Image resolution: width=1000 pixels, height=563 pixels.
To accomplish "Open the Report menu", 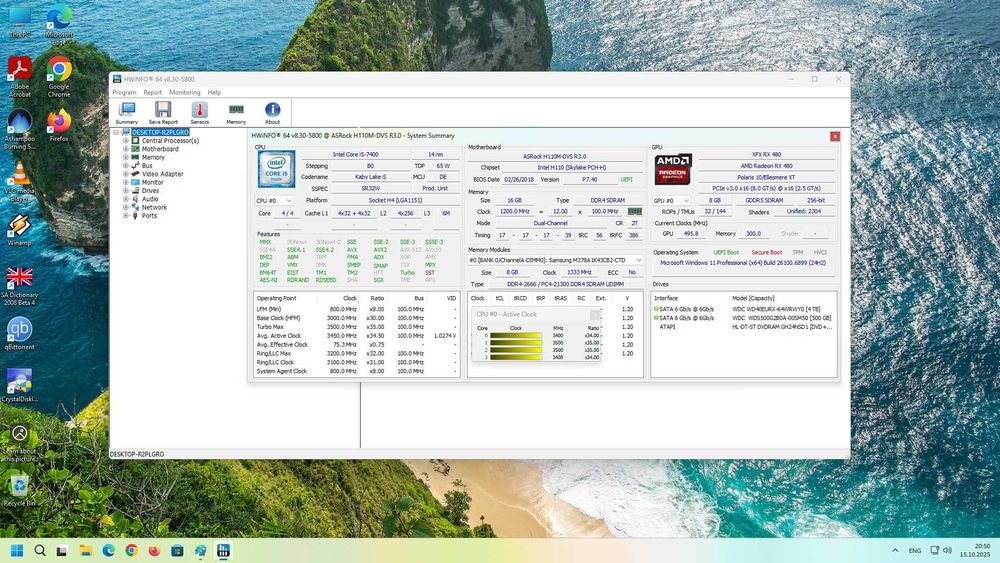I will pyautogui.click(x=152, y=92).
